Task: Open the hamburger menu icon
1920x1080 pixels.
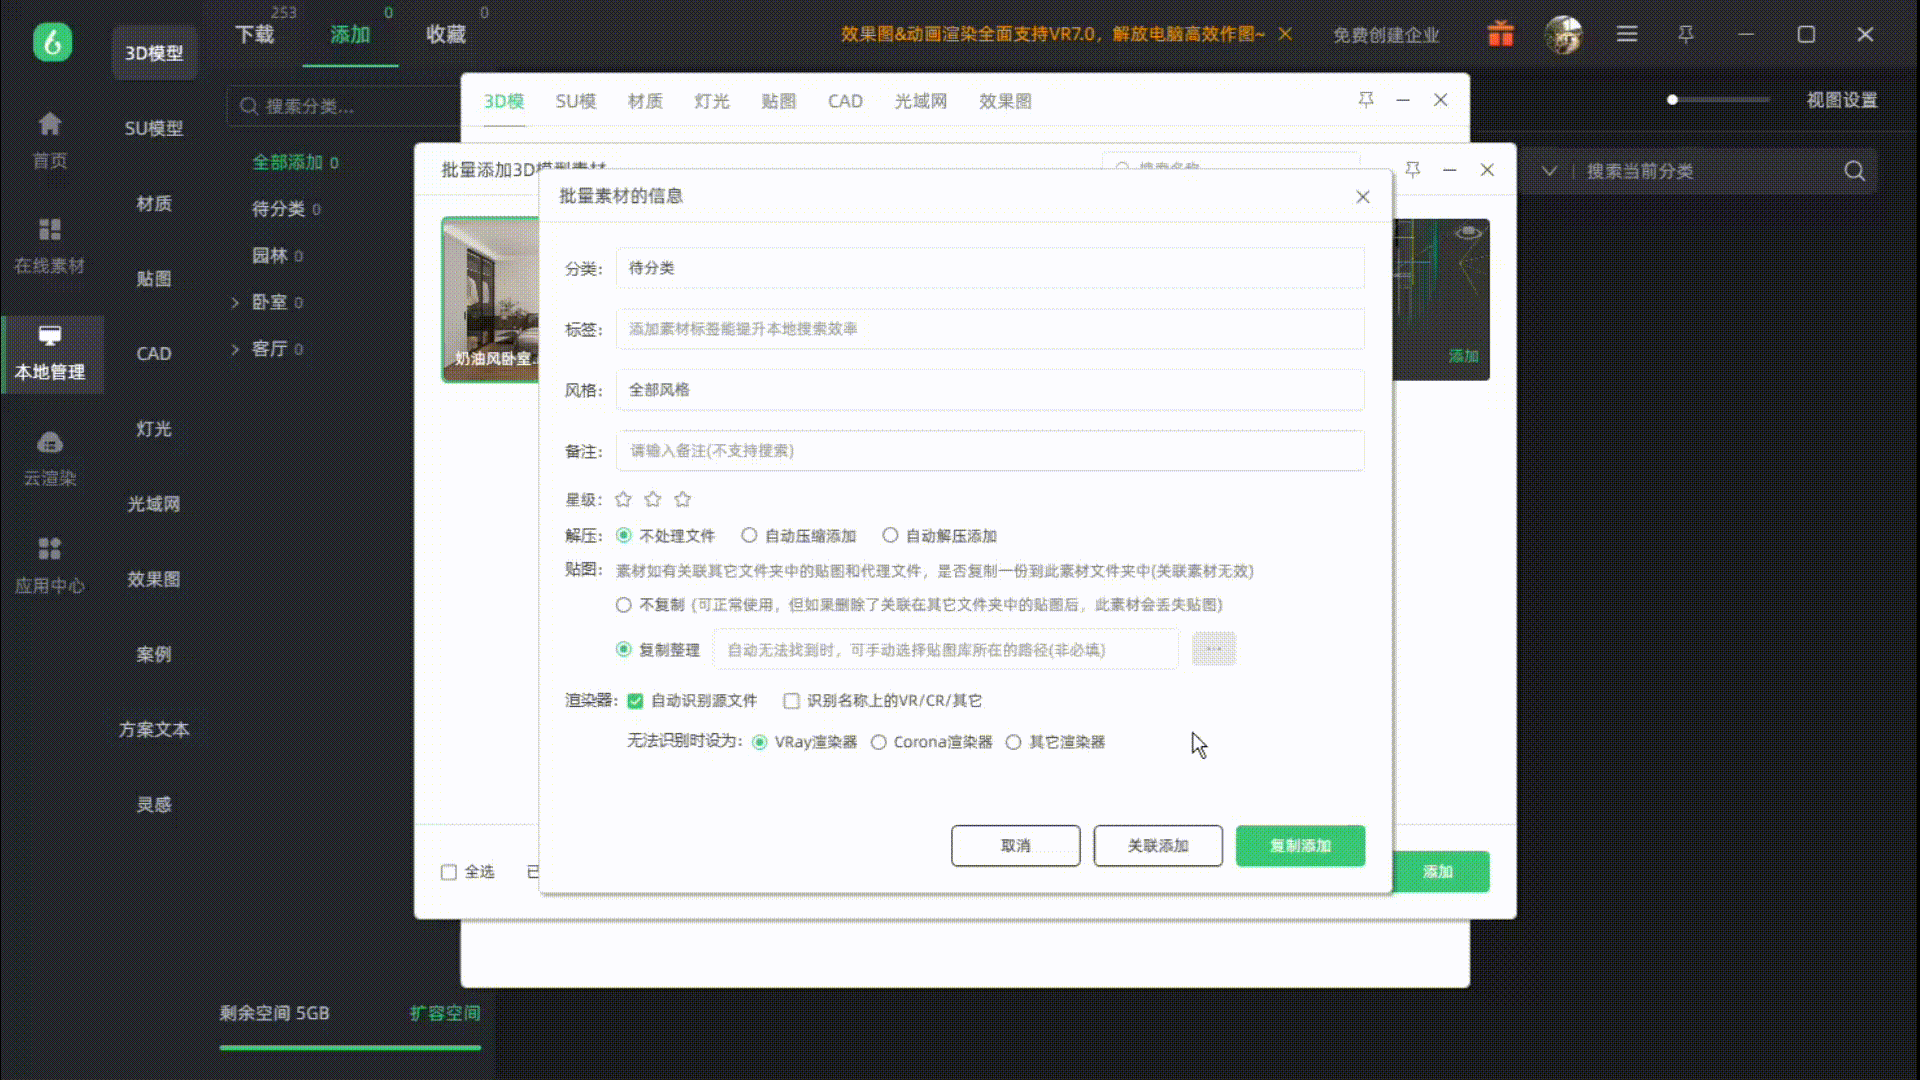Action: tap(1627, 34)
